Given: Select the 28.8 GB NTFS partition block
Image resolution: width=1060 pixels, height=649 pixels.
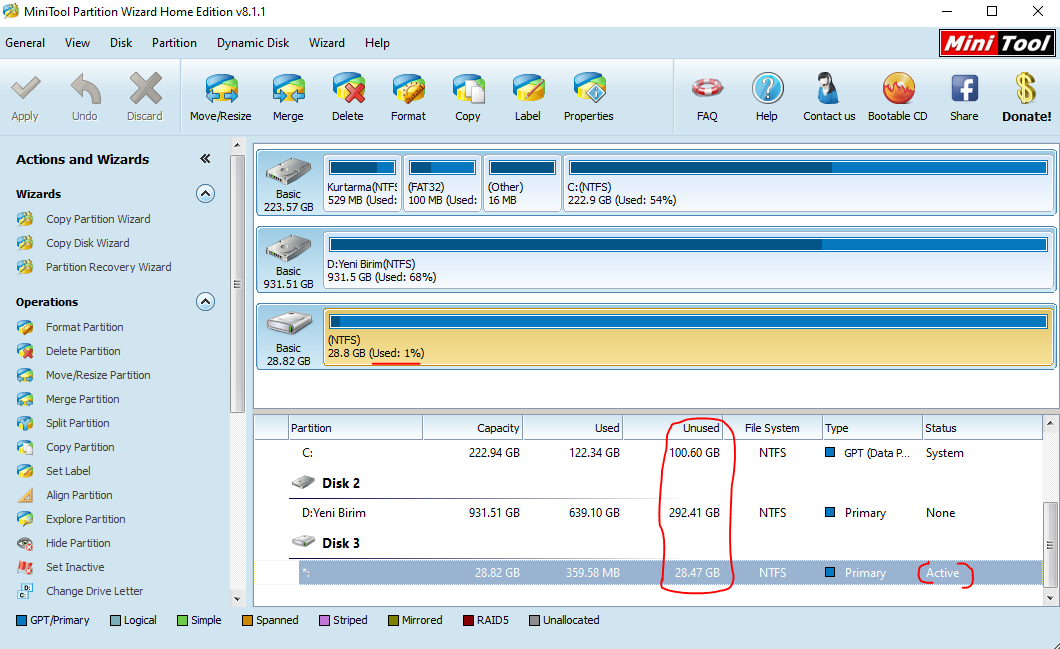Looking at the screenshot, I should click(x=689, y=337).
